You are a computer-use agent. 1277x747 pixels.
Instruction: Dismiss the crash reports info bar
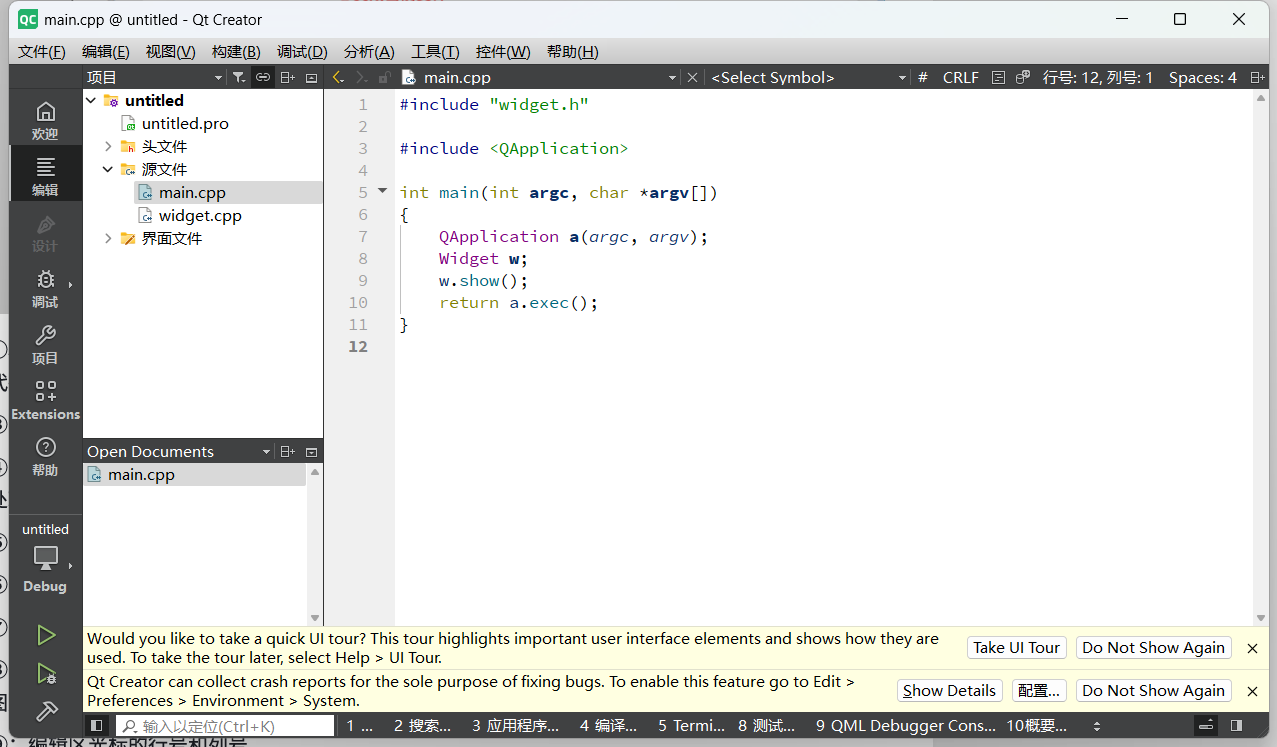(1252, 691)
